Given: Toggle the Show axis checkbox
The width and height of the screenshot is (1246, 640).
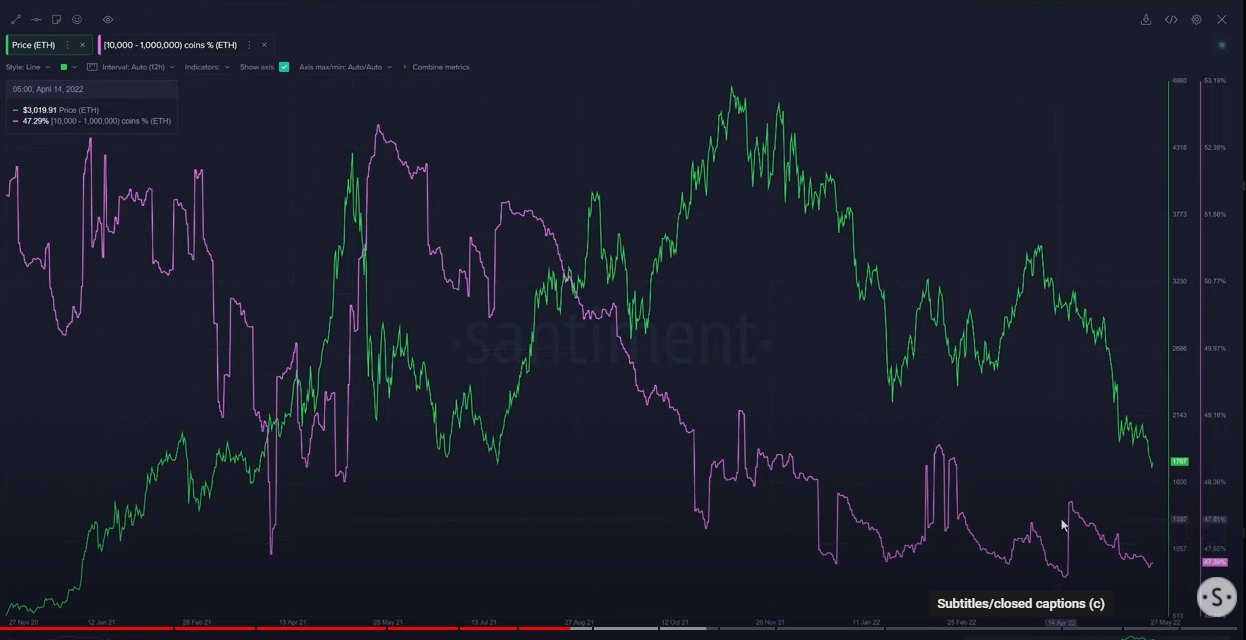Looking at the screenshot, I should (x=284, y=67).
